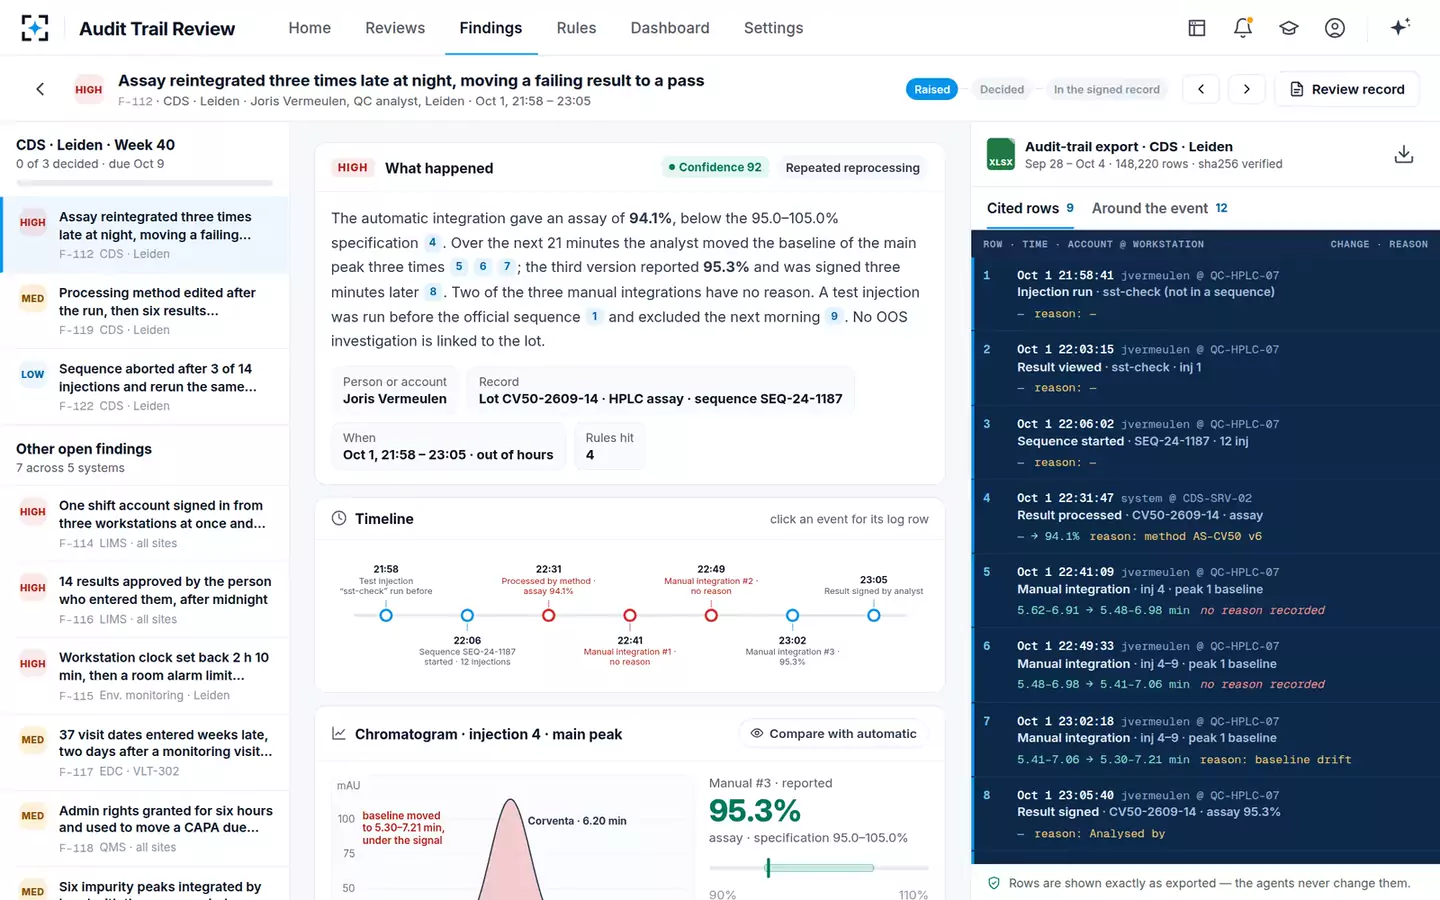Screen dimensions: 1440x900
Task: Open log row reference 1 in description
Action: (594, 316)
